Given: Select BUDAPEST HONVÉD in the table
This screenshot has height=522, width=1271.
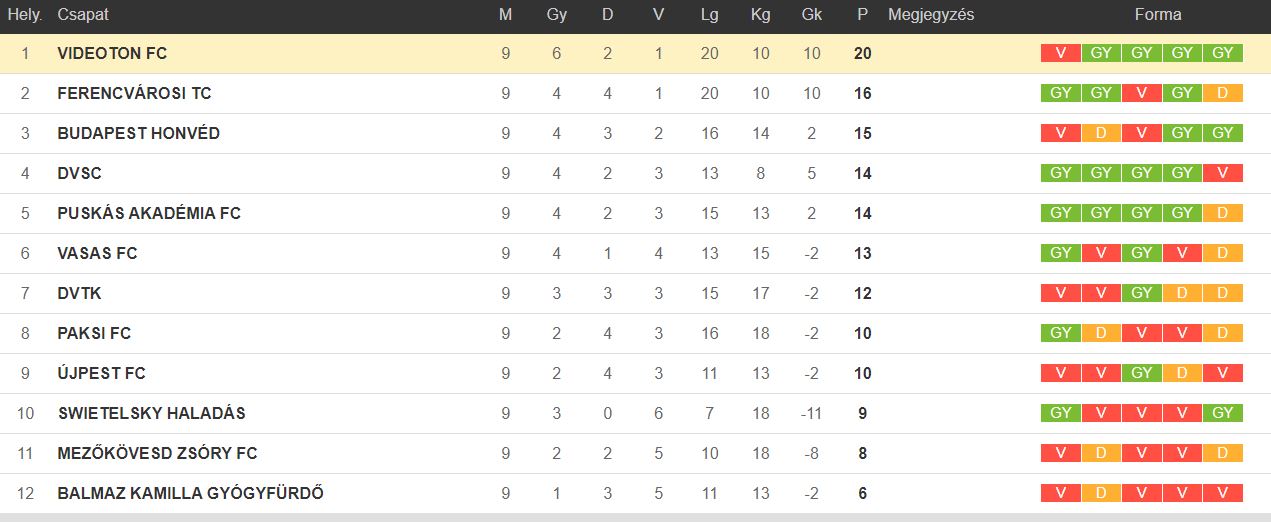Looking at the screenshot, I should pyautogui.click(x=139, y=133).
